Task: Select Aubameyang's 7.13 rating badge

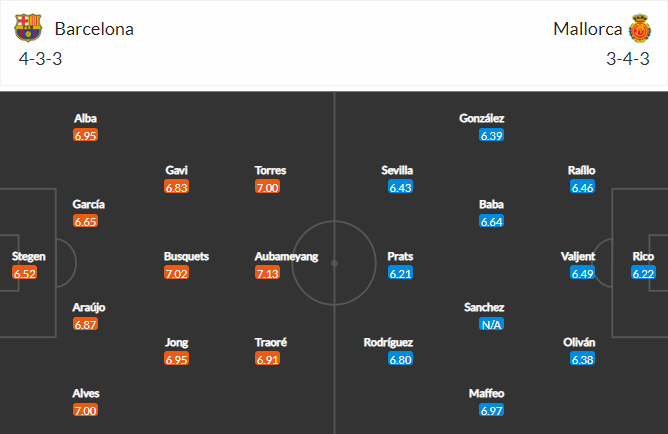Action: click(x=268, y=273)
